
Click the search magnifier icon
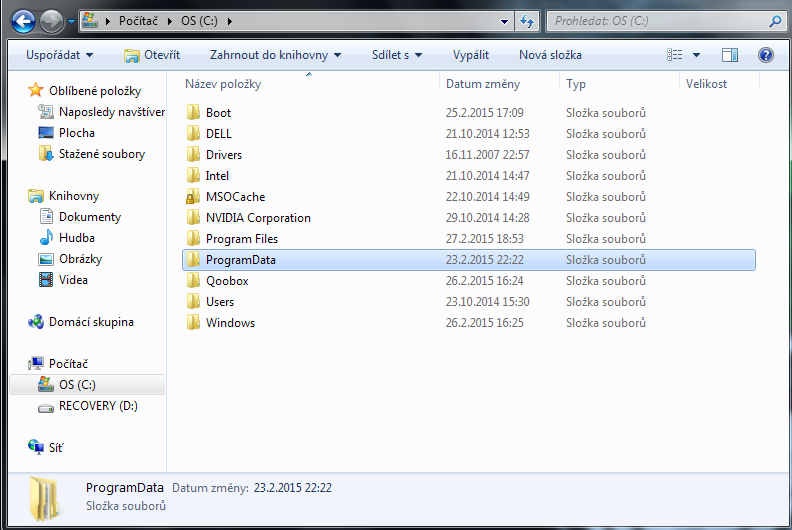point(775,21)
